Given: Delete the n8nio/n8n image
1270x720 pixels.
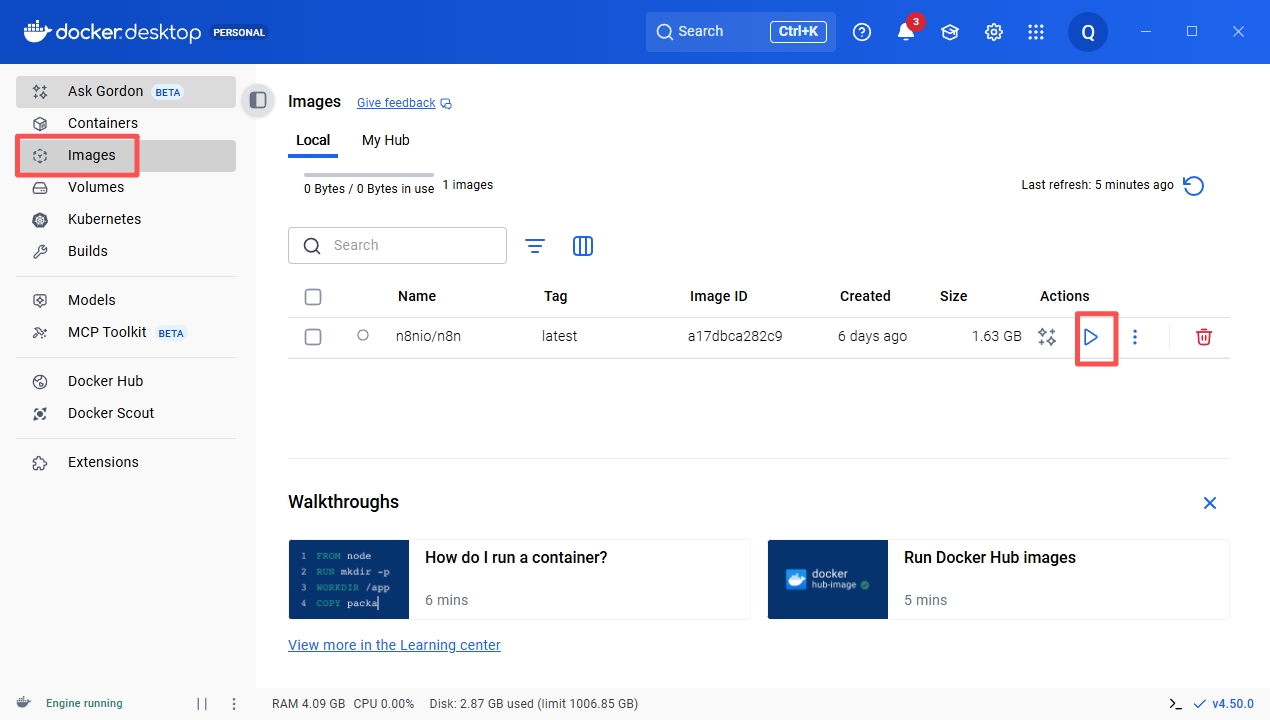Looking at the screenshot, I should click(x=1204, y=337).
